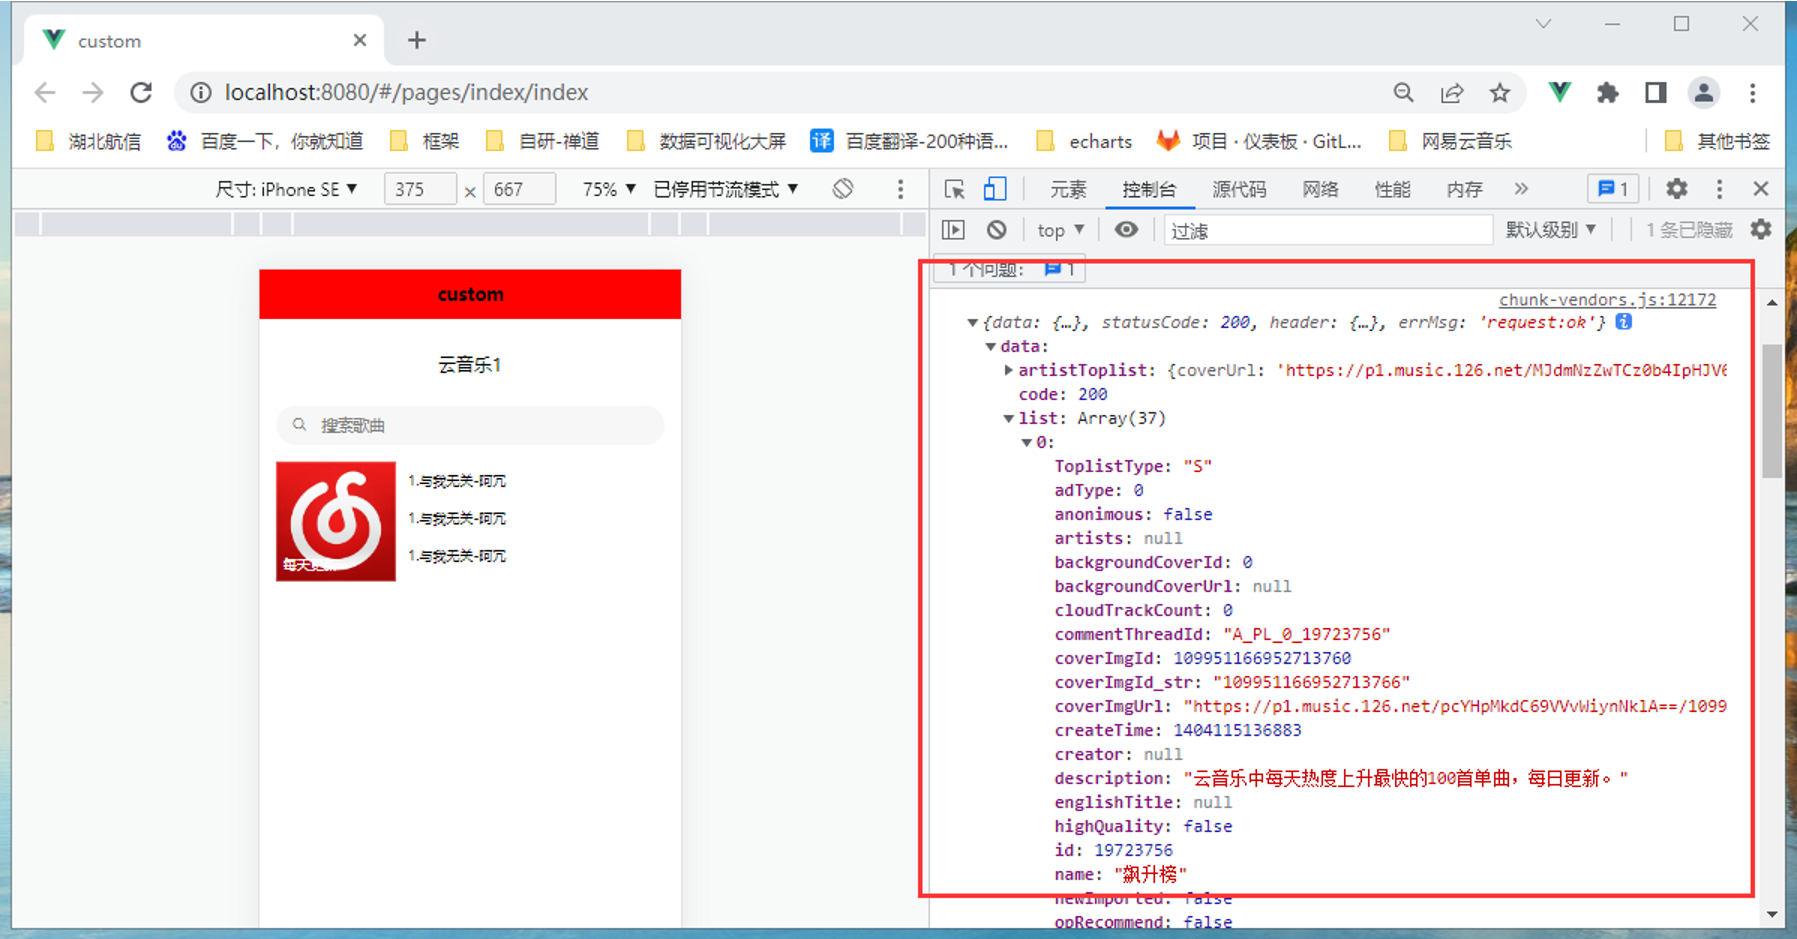Open the issues counter badge
The image size is (1797, 939).
pos(1613,189)
